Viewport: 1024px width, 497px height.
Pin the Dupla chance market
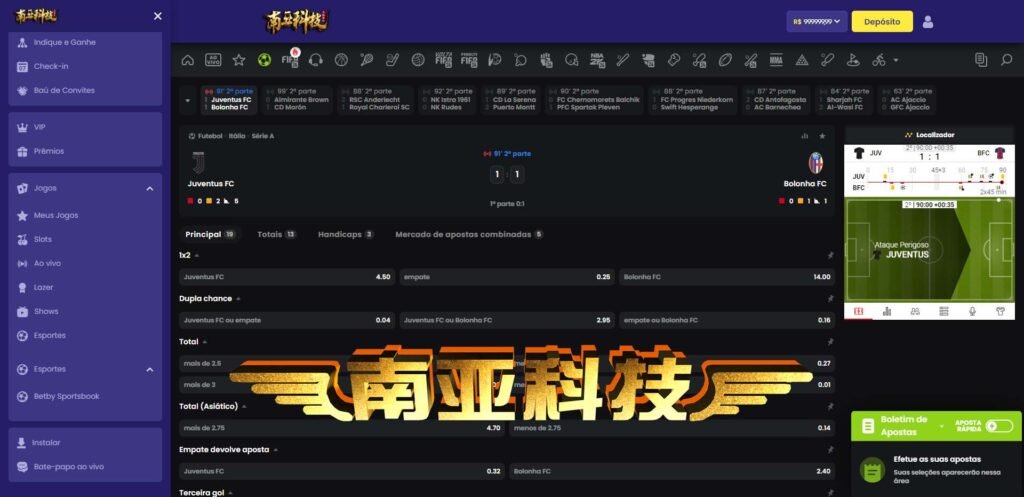pyautogui.click(x=829, y=298)
